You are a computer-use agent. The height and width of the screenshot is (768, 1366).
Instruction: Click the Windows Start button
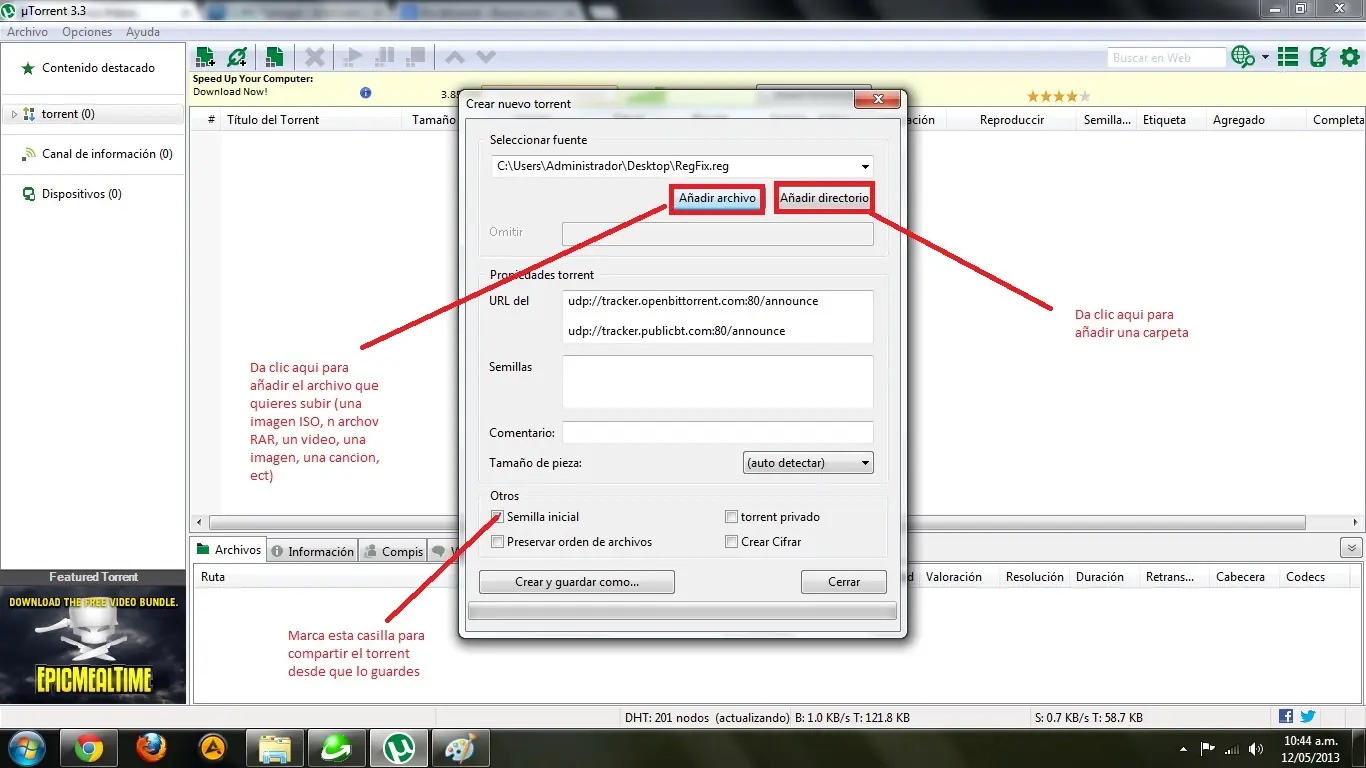(x=25, y=748)
